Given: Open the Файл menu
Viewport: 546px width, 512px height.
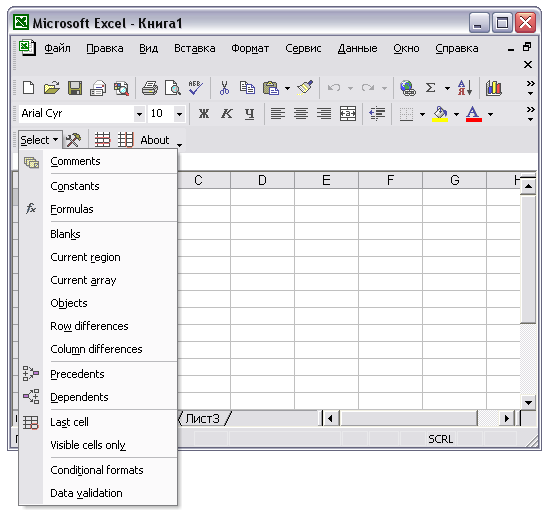Looking at the screenshot, I should pyautogui.click(x=57, y=48).
